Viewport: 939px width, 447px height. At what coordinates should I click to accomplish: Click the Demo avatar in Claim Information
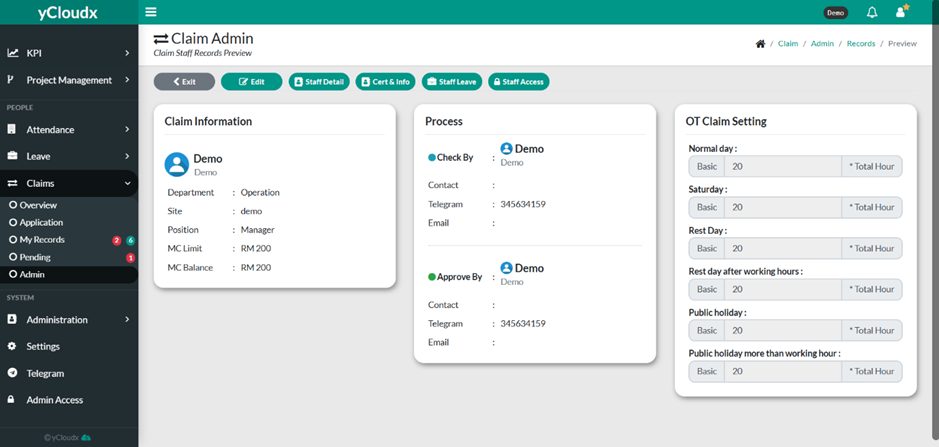177,164
